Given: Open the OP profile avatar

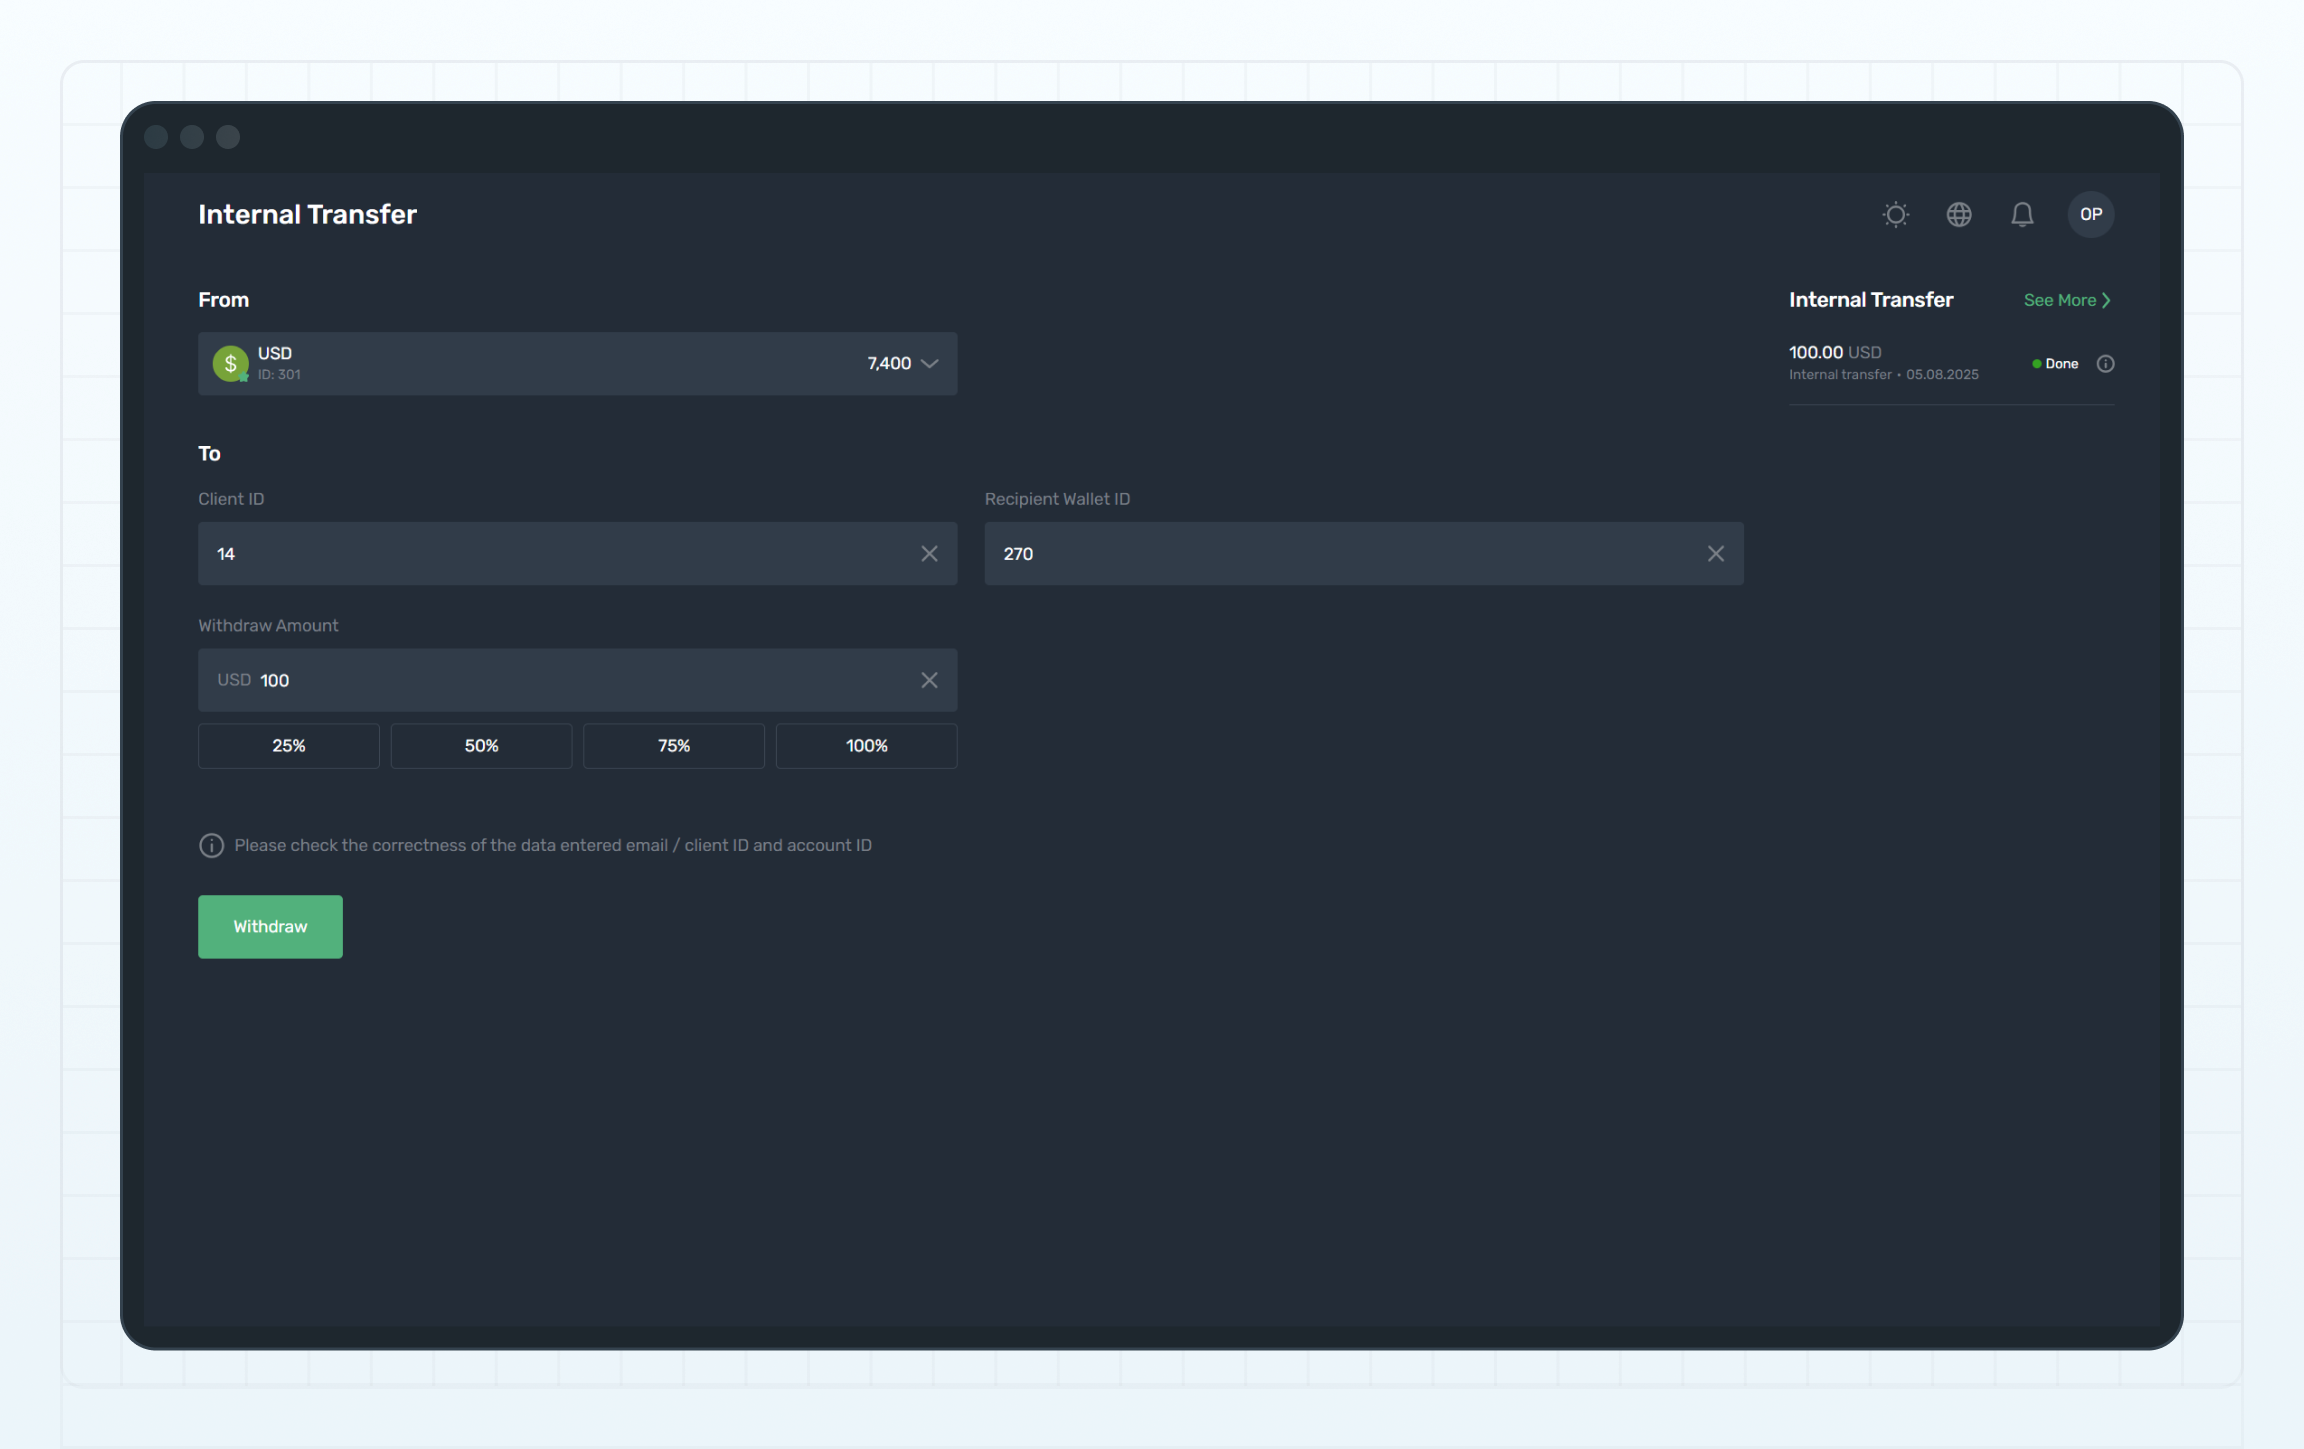Looking at the screenshot, I should point(2090,214).
